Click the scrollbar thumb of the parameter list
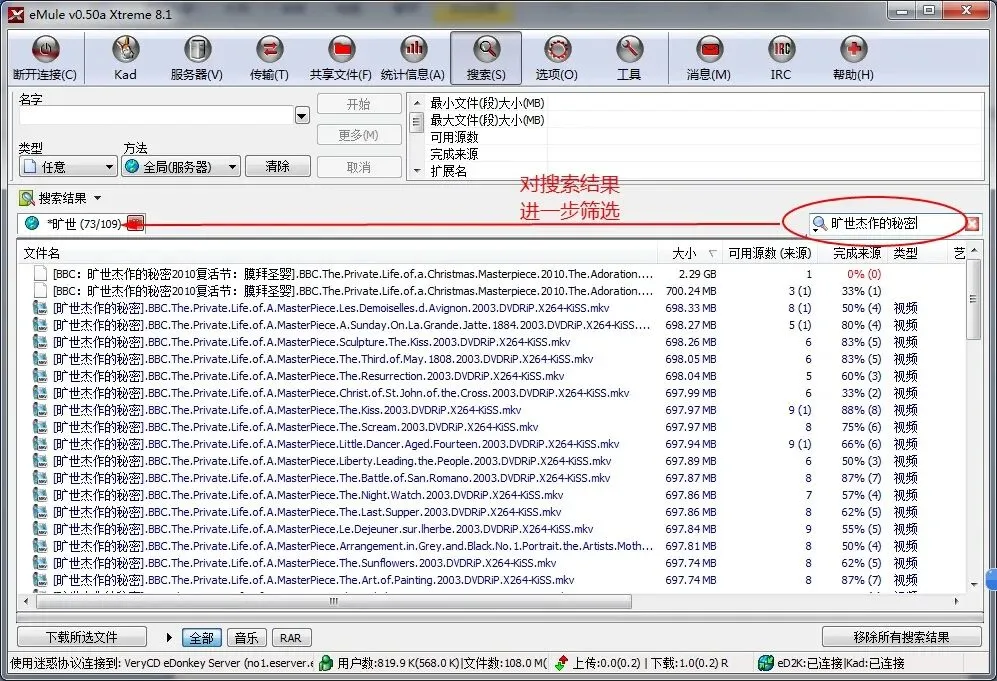997x681 pixels. 416,121
